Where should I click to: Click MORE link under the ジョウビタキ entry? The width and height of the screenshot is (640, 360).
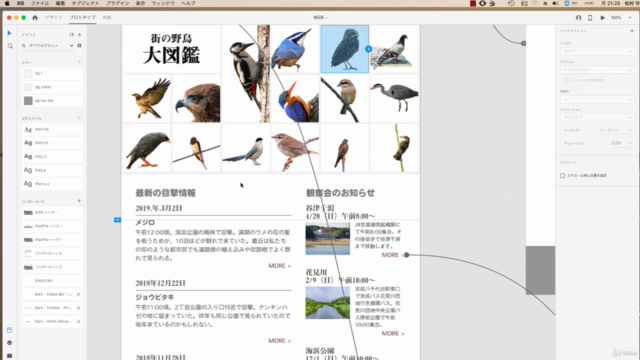pyautogui.click(x=280, y=340)
